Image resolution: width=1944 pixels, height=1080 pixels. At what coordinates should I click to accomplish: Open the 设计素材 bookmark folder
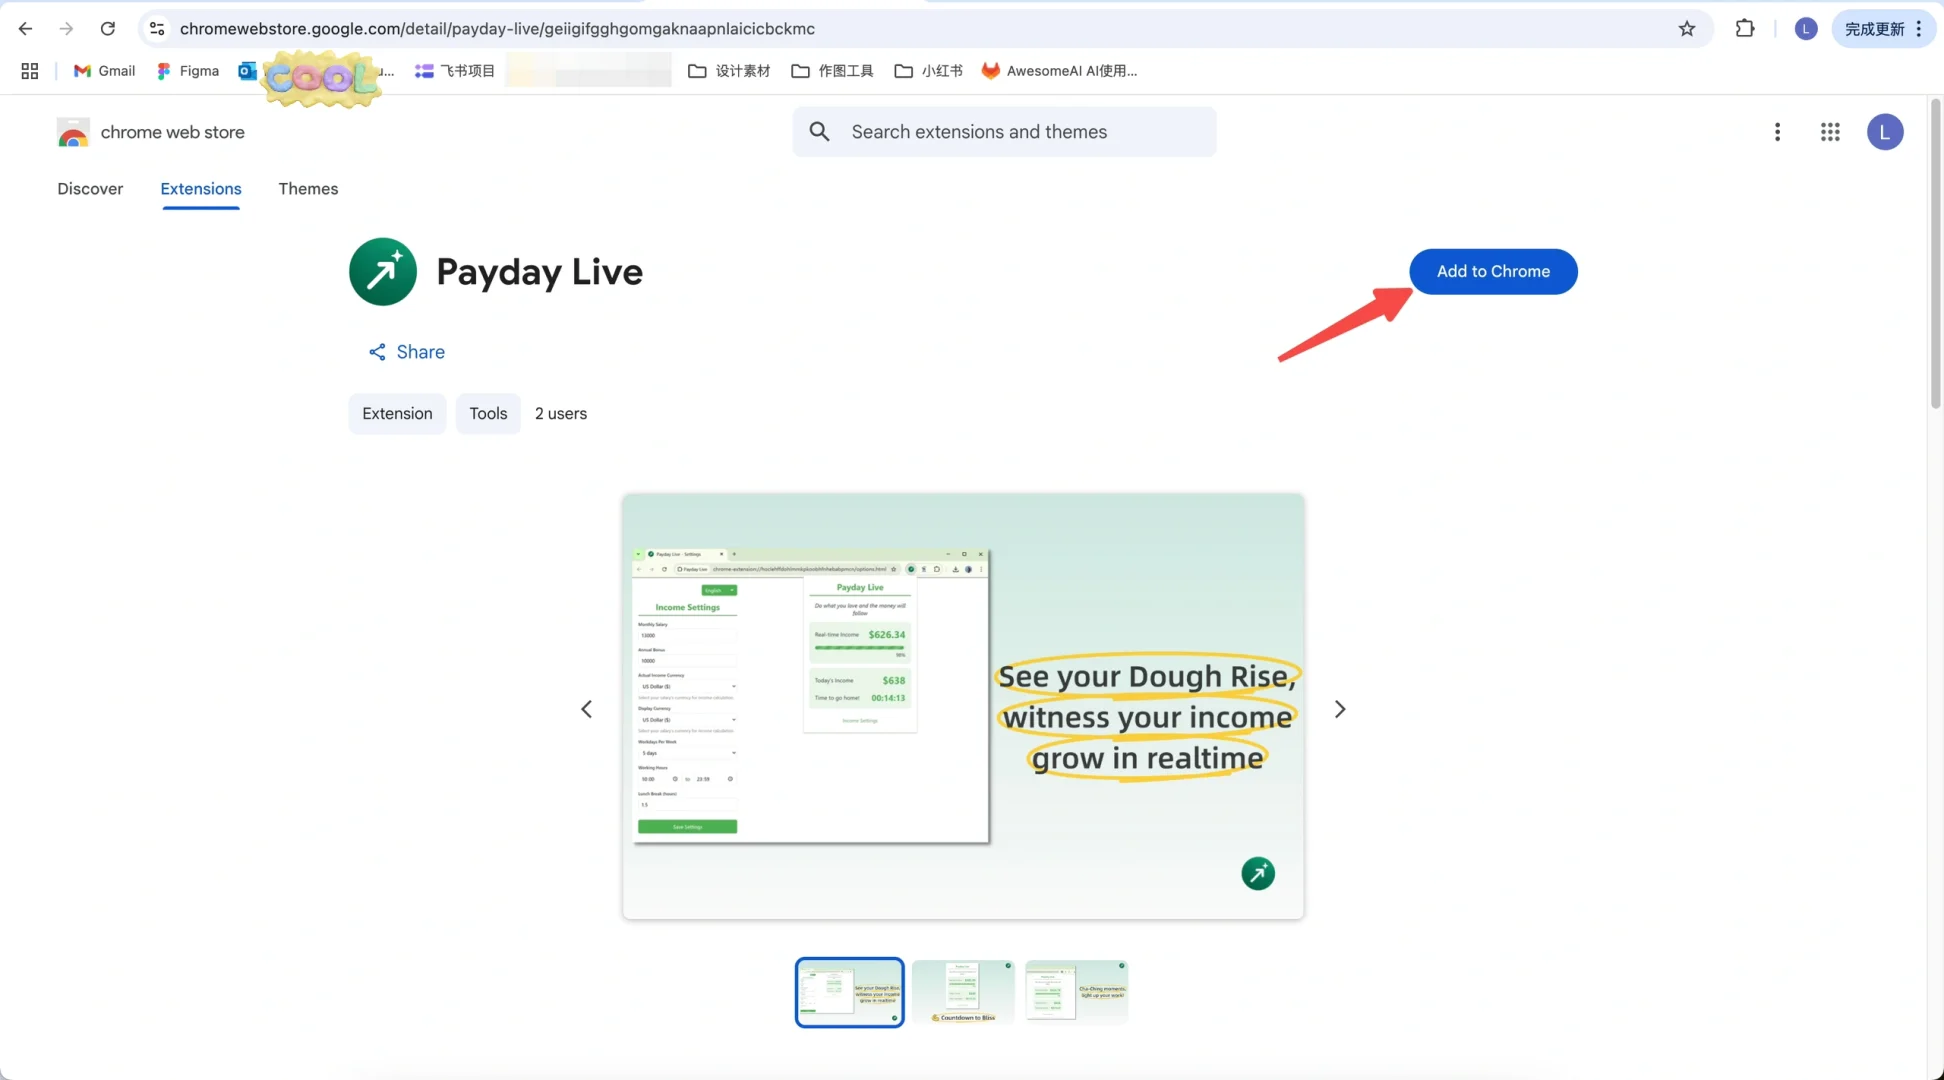(730, 71)
